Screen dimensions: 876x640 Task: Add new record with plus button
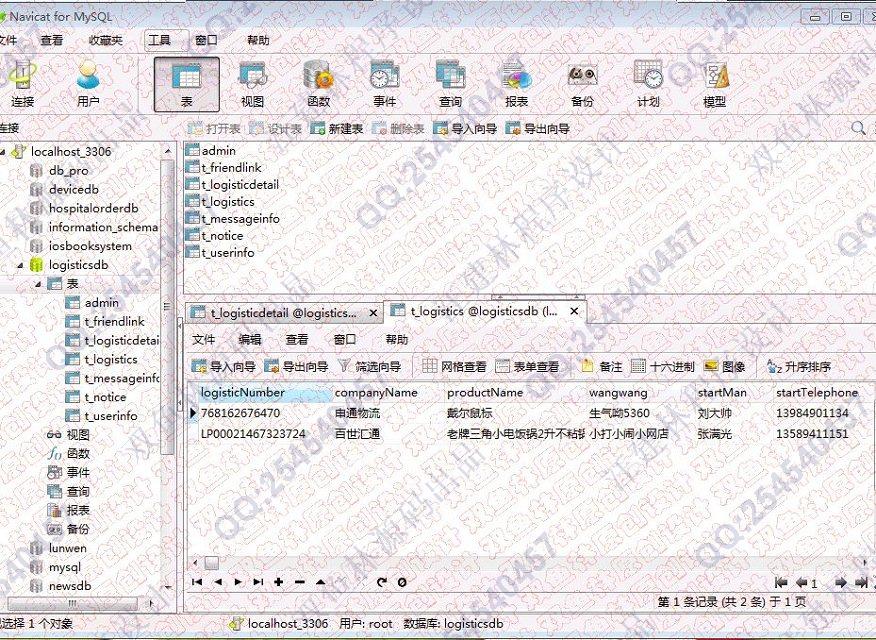(278, 582)
